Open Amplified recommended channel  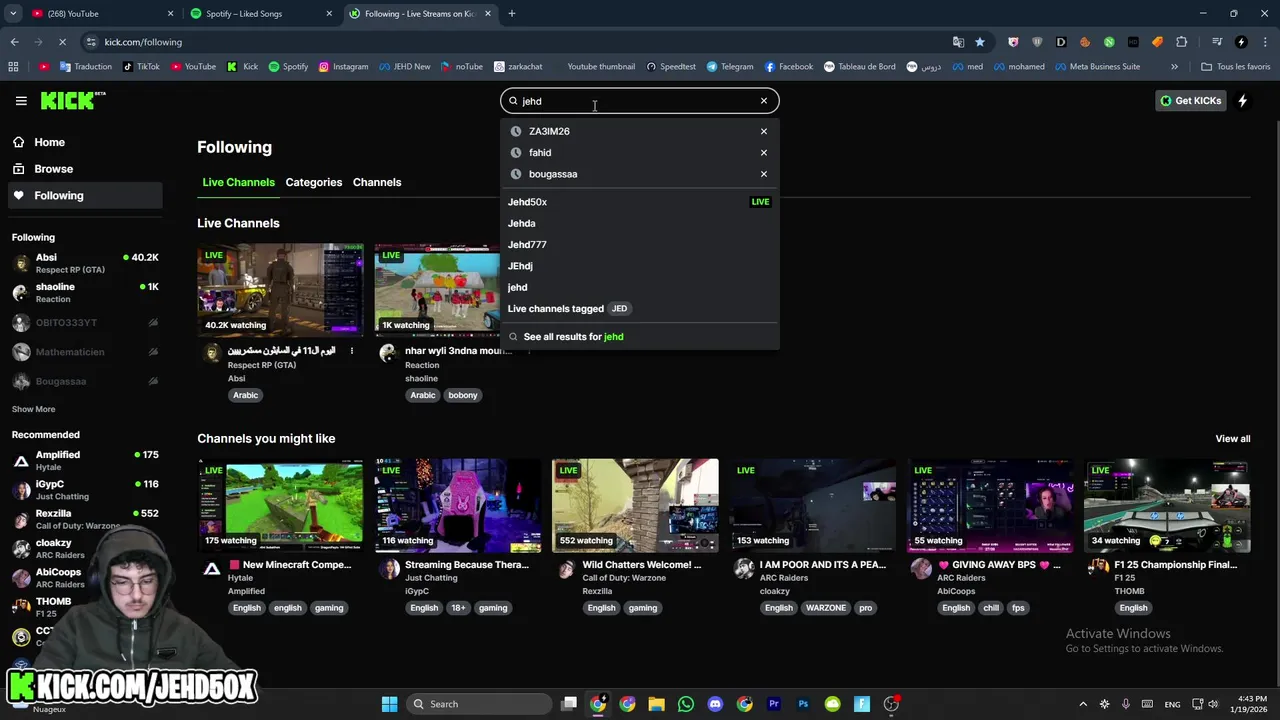85,460
